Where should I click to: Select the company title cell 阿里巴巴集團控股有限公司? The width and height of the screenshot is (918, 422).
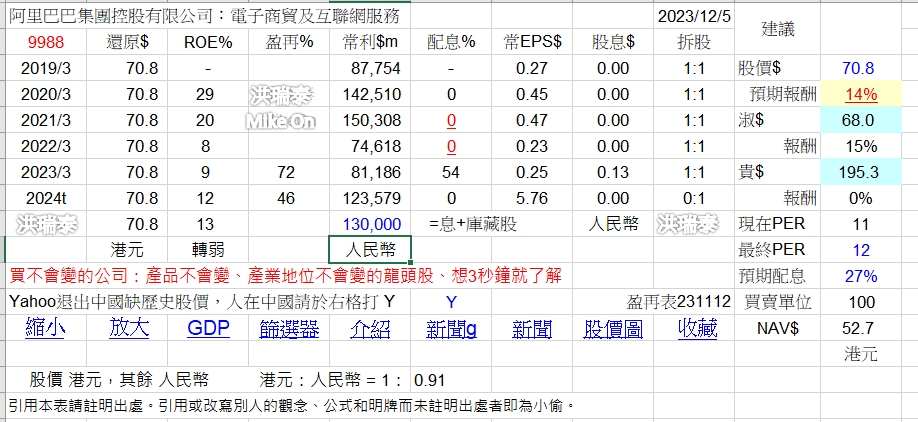point(204,16)
